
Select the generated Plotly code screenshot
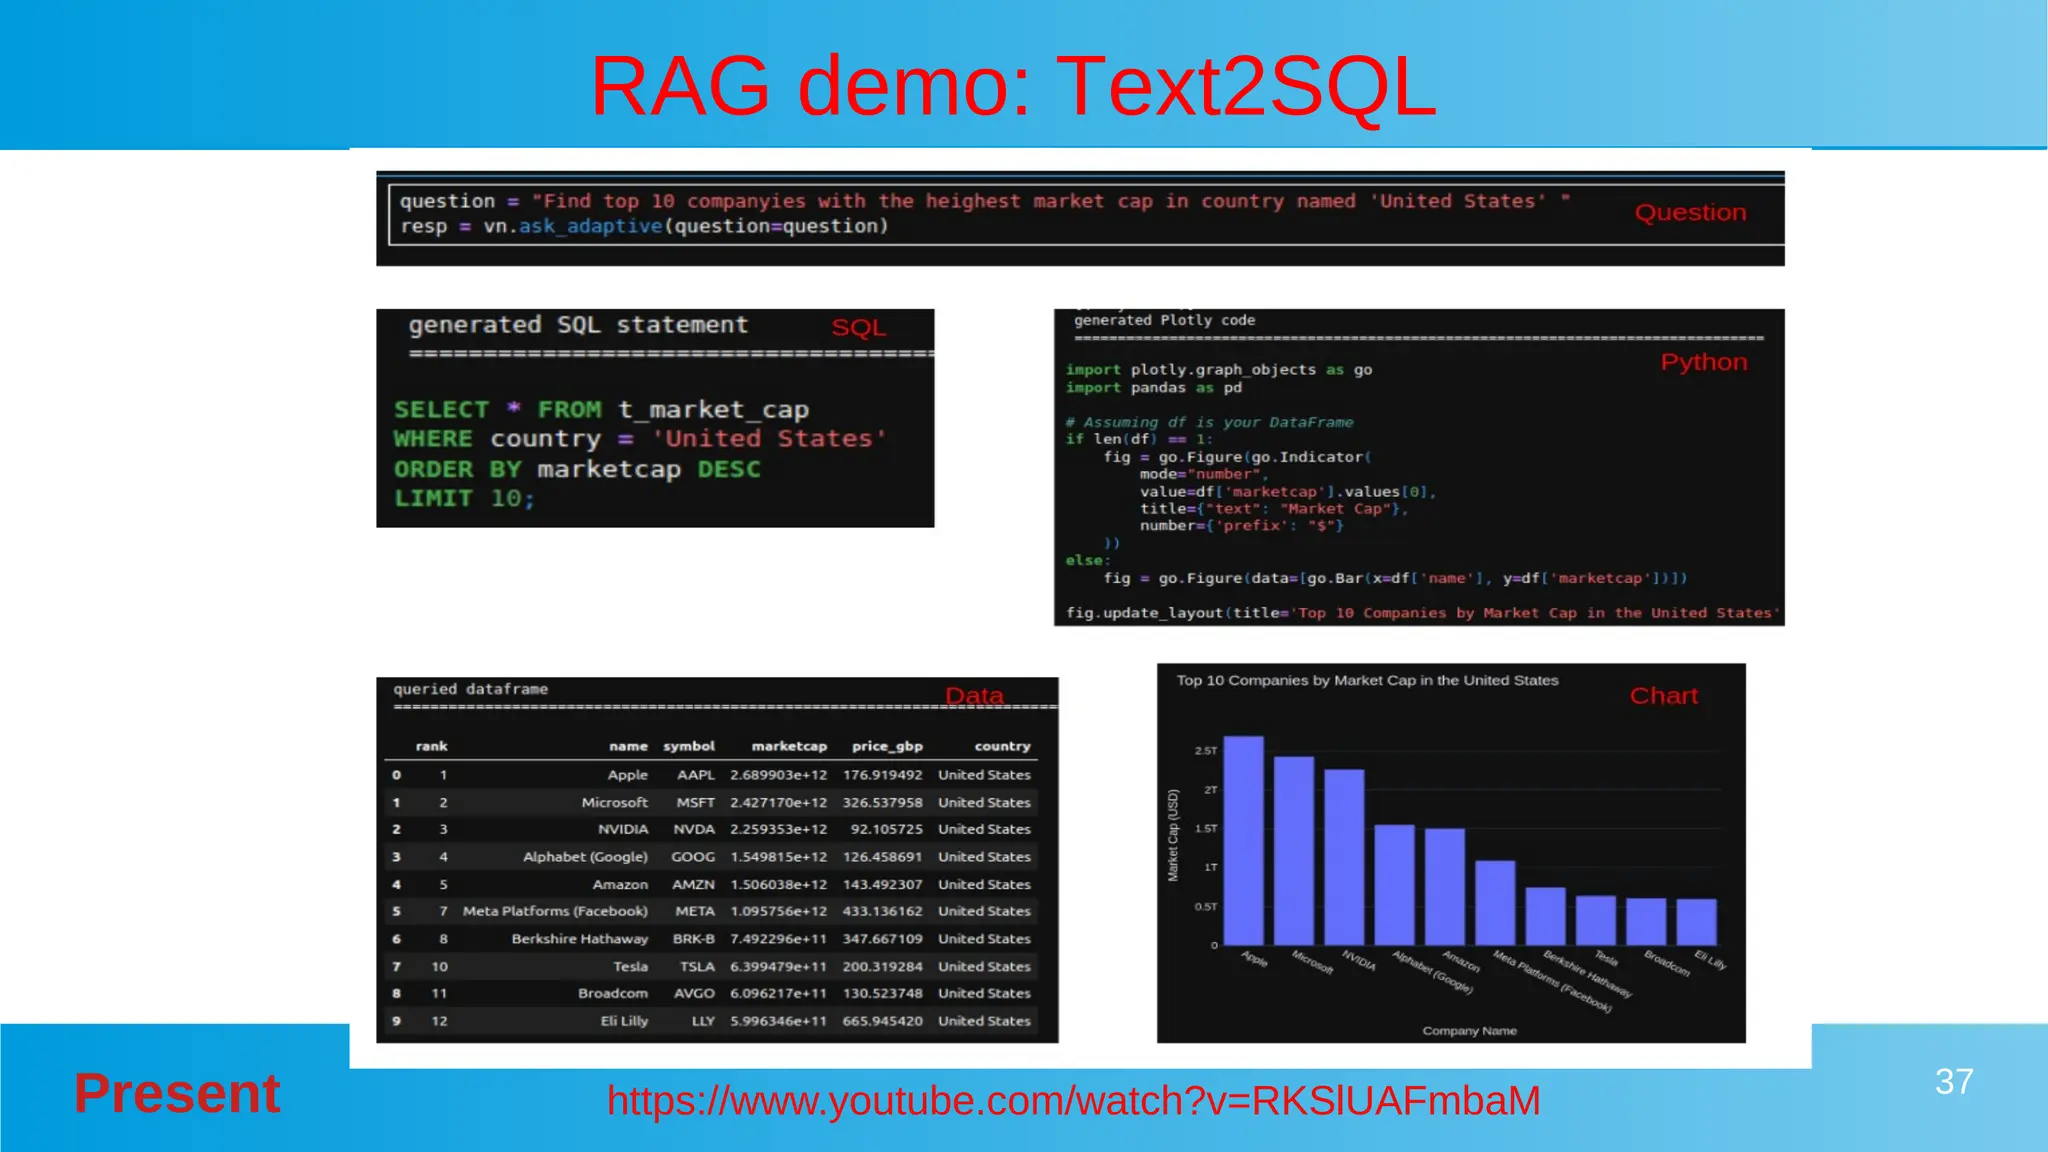click(1419, 467)
